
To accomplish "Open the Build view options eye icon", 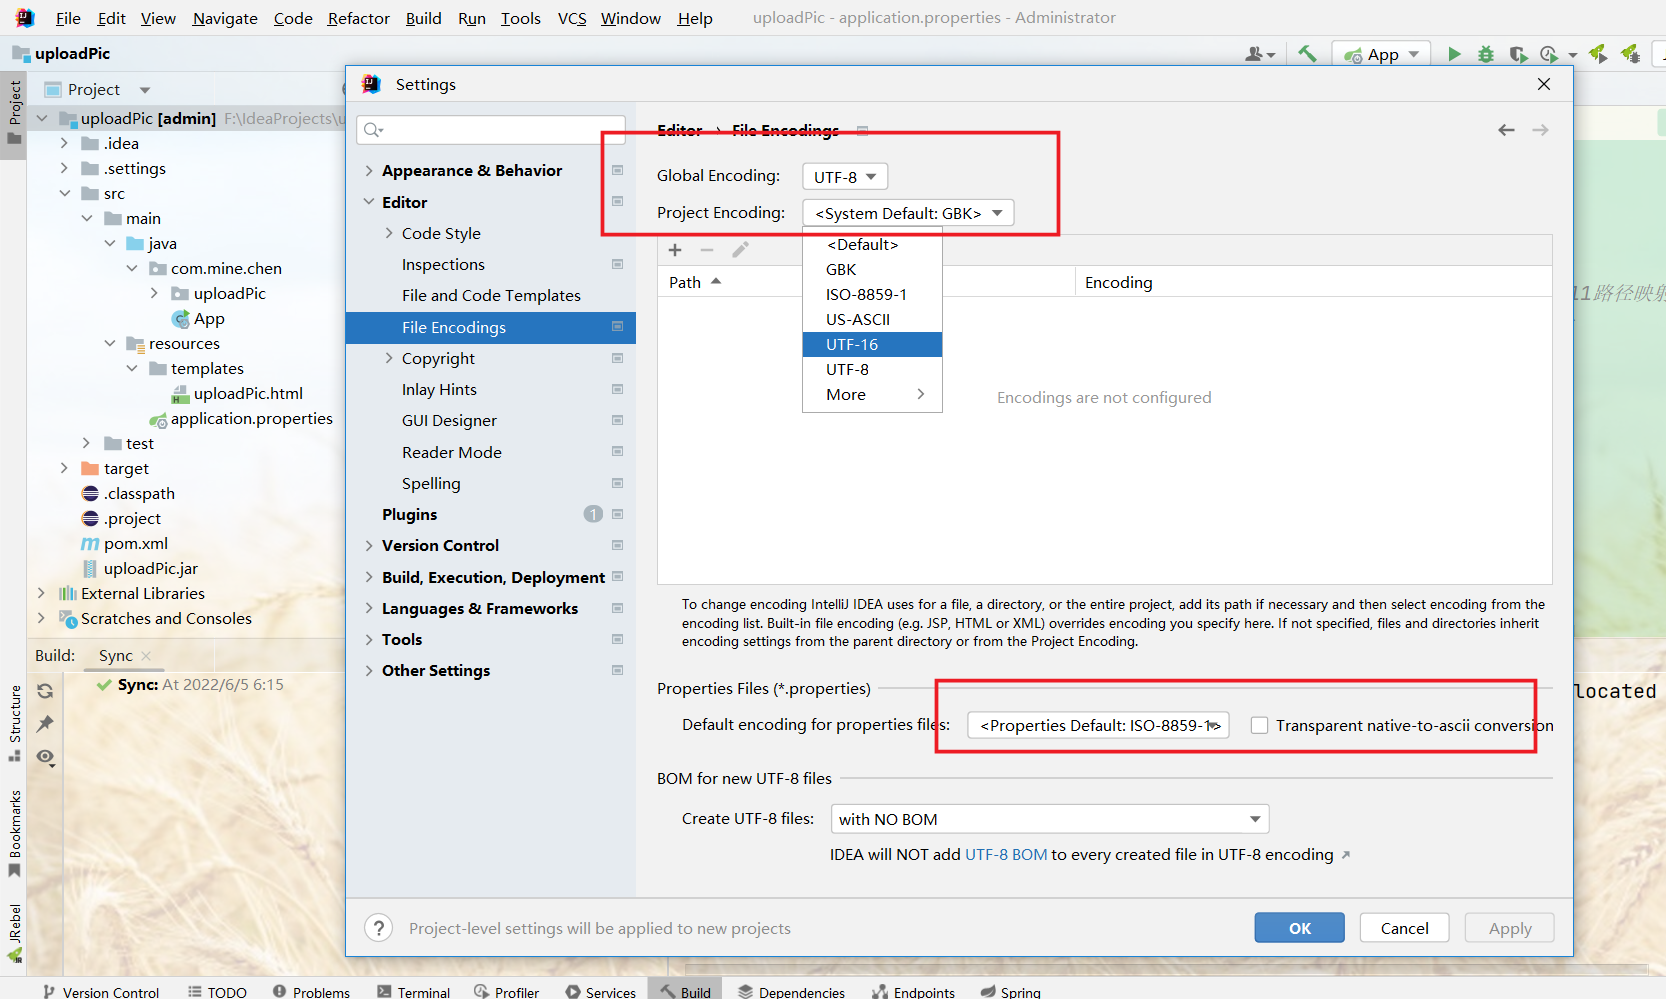I will point(45,757).
